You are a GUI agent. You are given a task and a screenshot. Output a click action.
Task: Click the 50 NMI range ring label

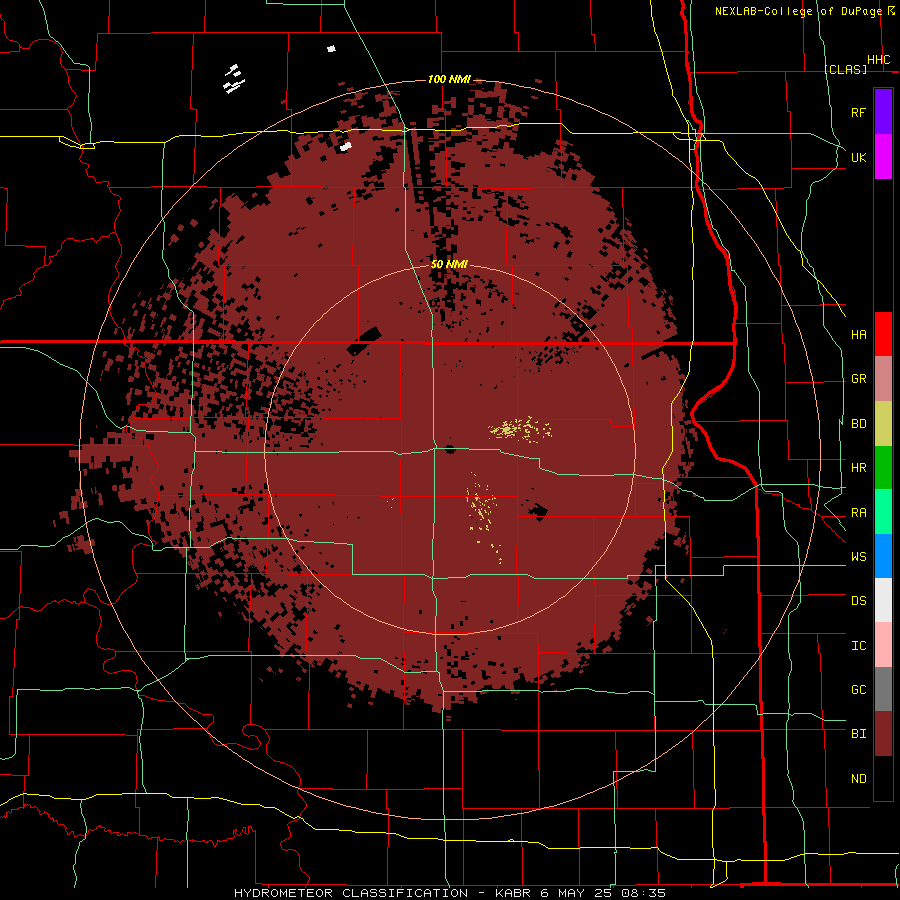[x=449, y=265]
